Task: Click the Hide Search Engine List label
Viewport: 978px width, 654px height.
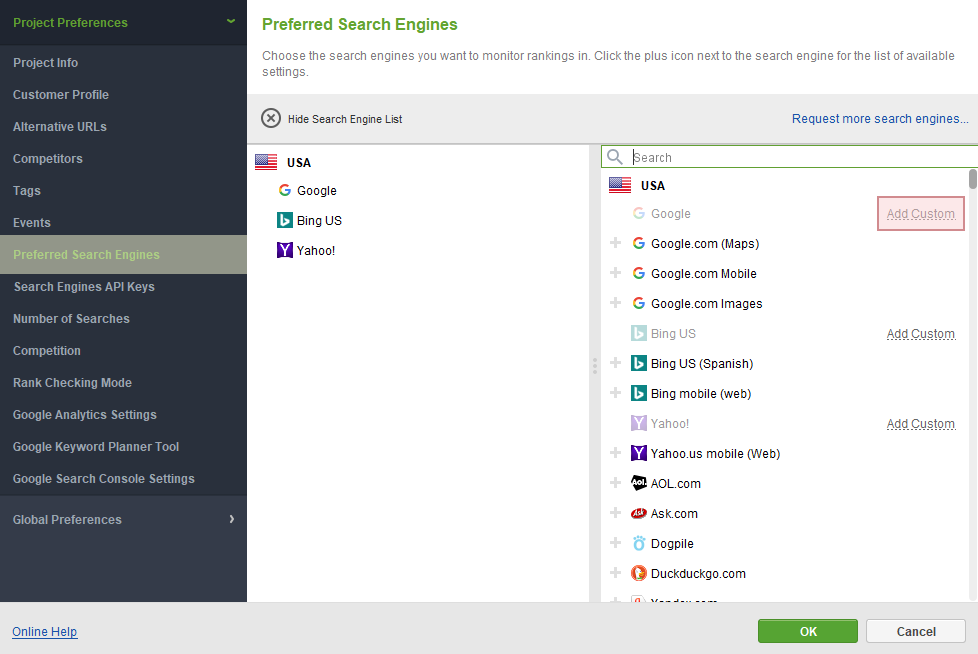Action: [x=345, y=119]
